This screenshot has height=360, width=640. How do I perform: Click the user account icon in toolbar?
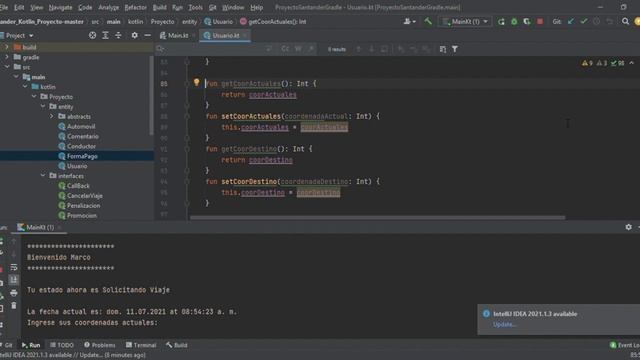point(409,21)
